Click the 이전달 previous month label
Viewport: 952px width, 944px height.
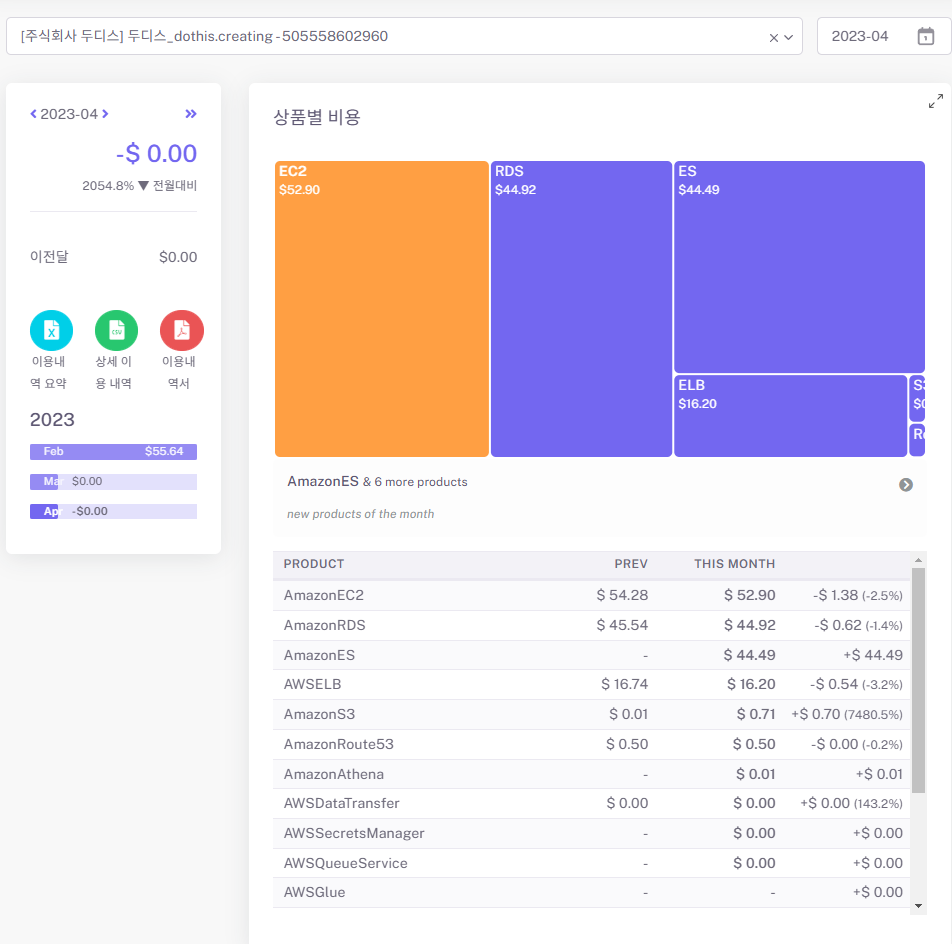click(49, 257)
